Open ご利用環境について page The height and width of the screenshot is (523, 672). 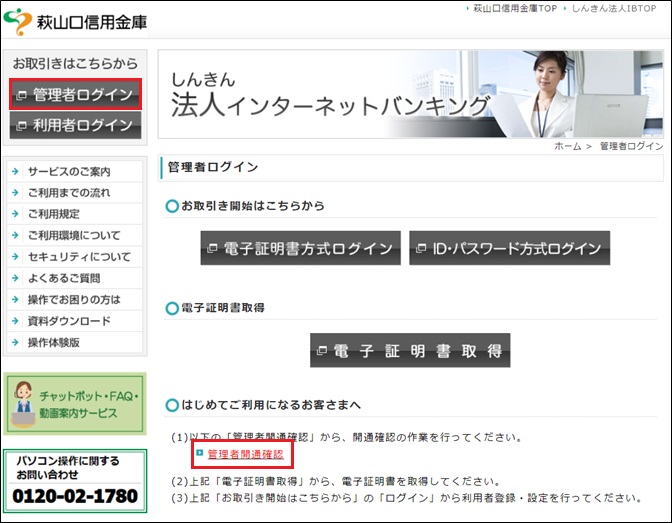(74, 236)
